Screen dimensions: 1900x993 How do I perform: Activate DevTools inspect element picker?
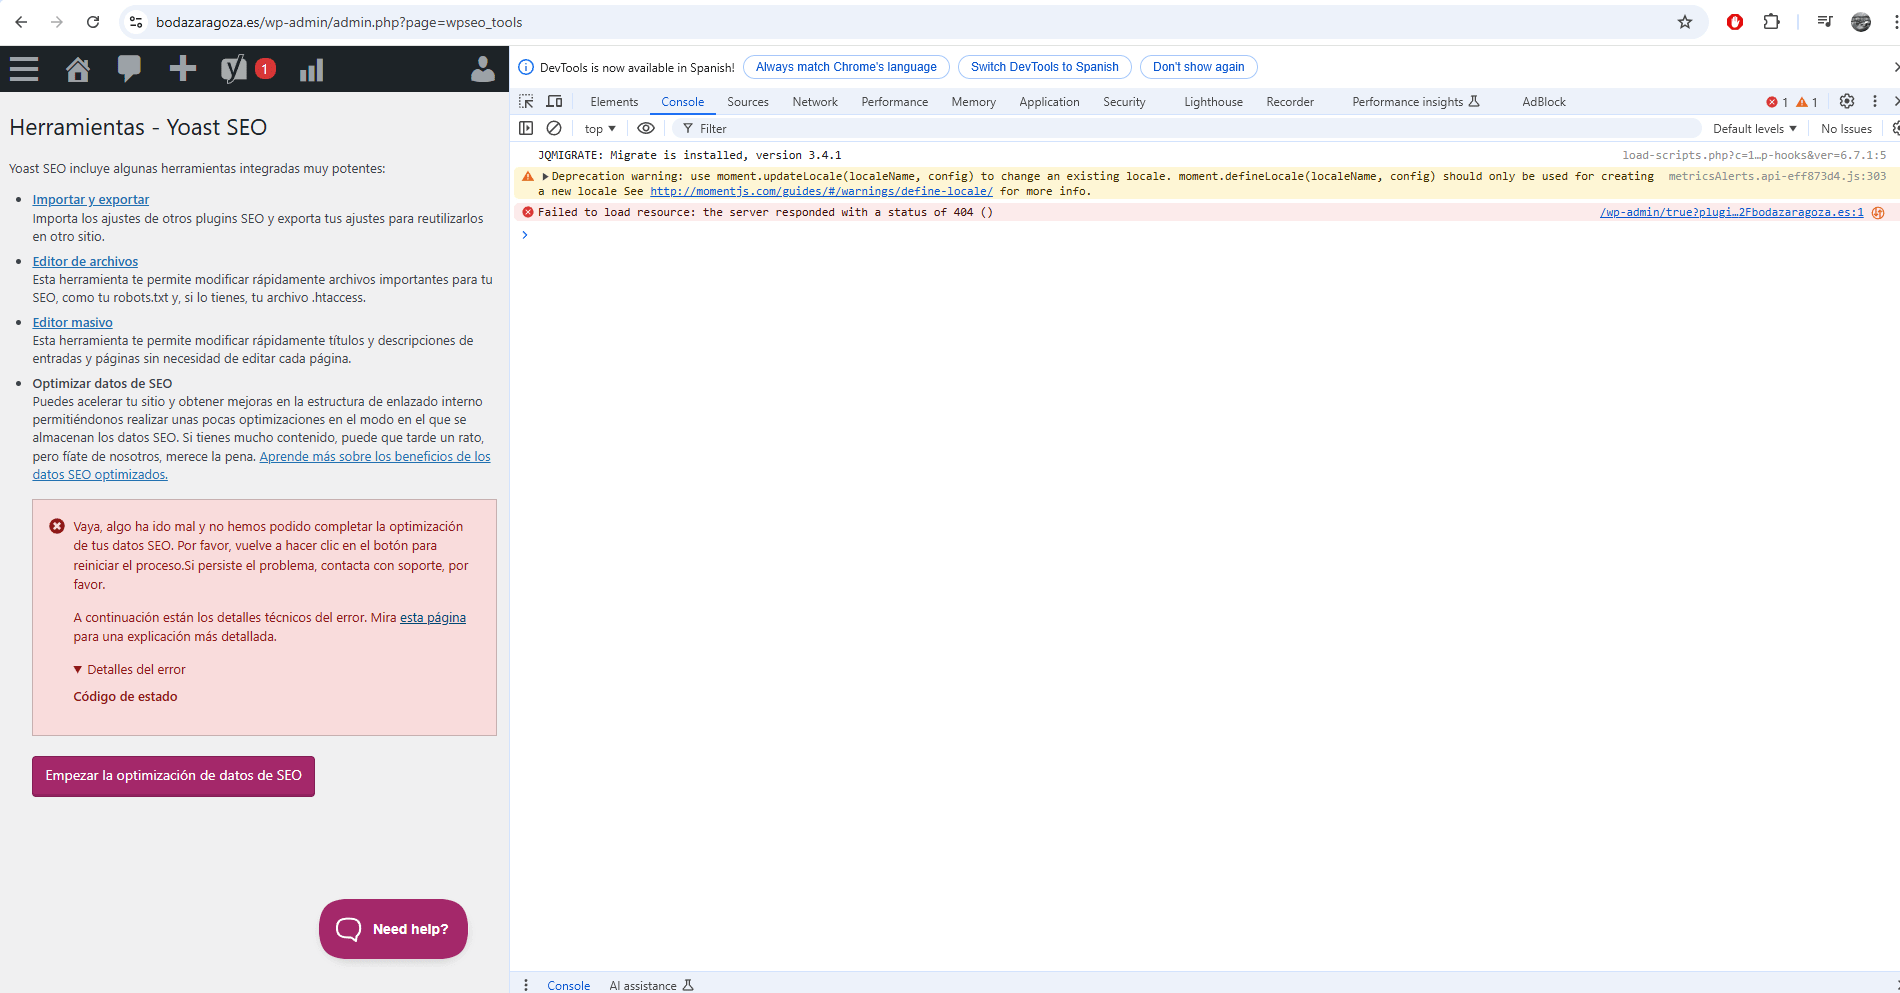point(526,101)
